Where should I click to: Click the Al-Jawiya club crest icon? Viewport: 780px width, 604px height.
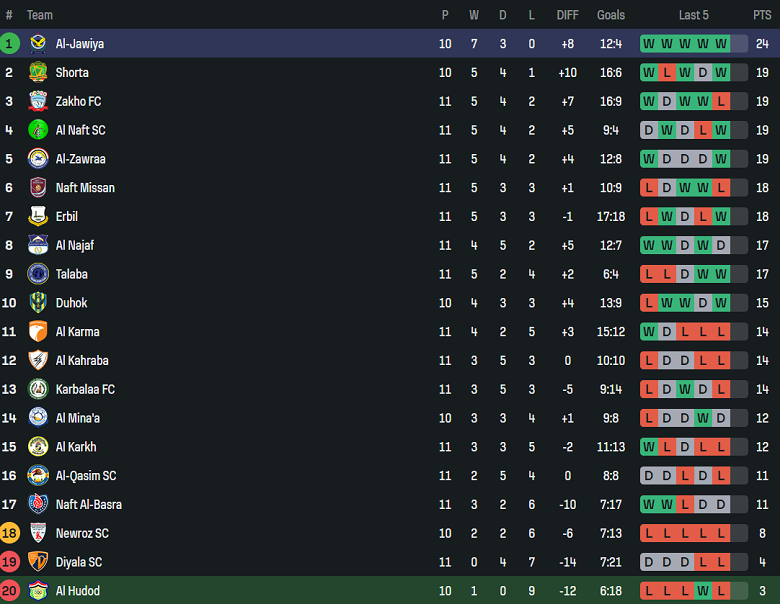[38, 44]
